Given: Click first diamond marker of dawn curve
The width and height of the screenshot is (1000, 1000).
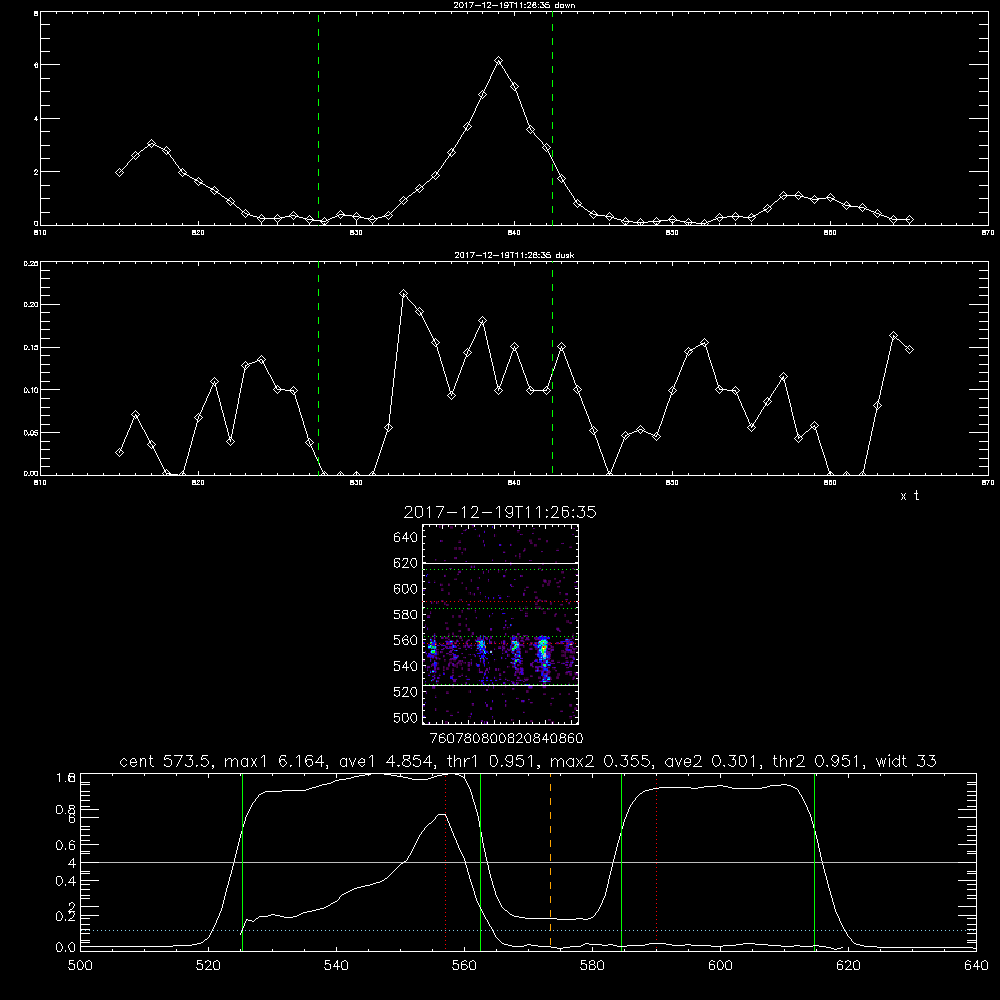Looking at the screenshot, I should pyautogui.click(x=119, y=173).
